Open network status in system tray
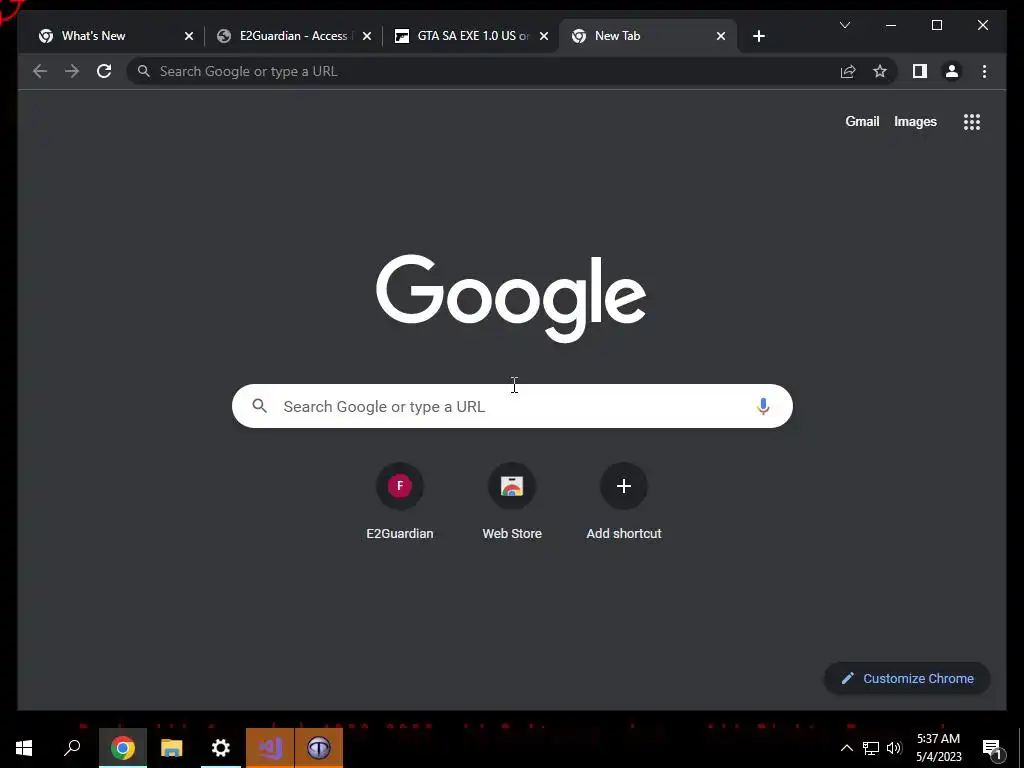 871,748
